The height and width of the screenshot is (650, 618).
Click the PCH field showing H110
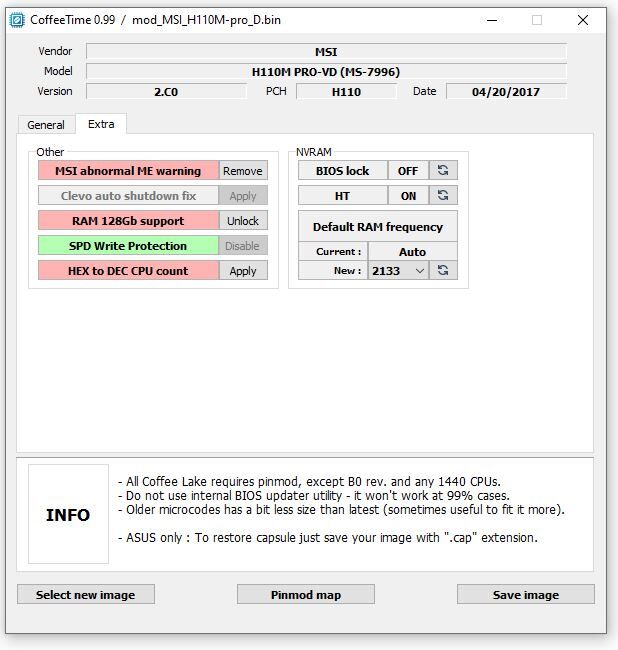(347, 92)
